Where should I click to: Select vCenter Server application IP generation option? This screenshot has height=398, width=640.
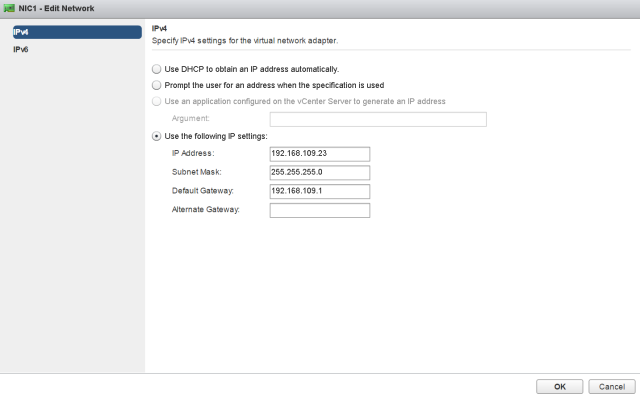pyautogui.click(x=156, y=101)
